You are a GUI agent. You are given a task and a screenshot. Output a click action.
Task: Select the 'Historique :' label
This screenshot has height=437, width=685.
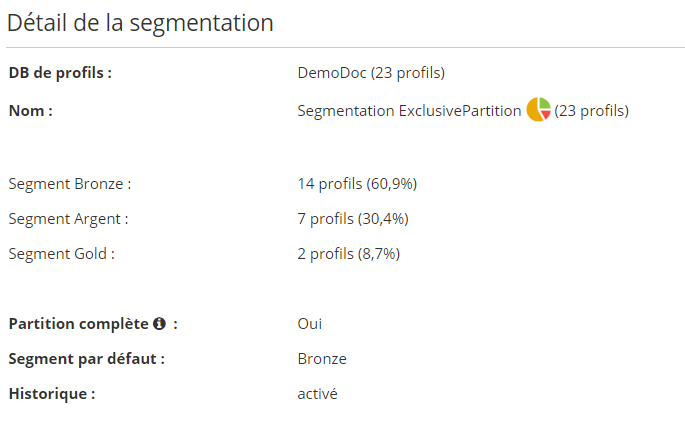tap(52, 394)
